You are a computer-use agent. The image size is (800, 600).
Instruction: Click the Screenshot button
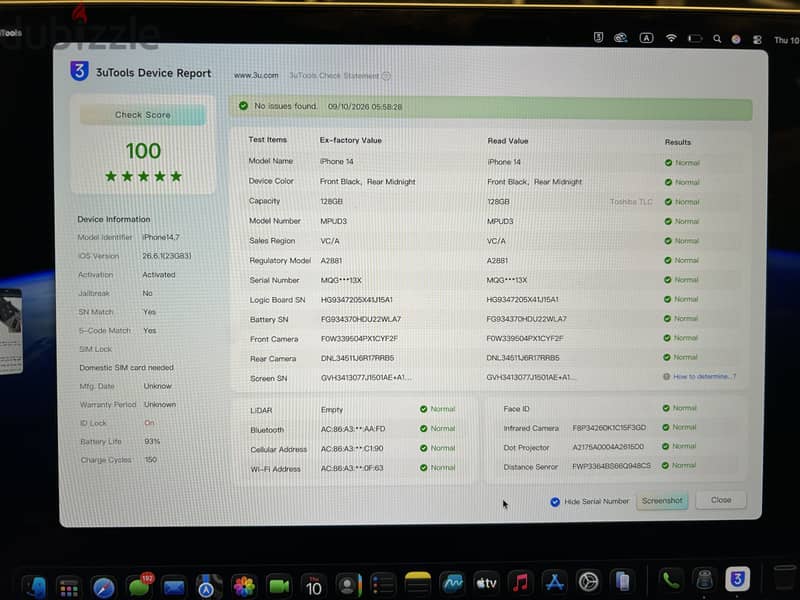click(x=662, y=501)
